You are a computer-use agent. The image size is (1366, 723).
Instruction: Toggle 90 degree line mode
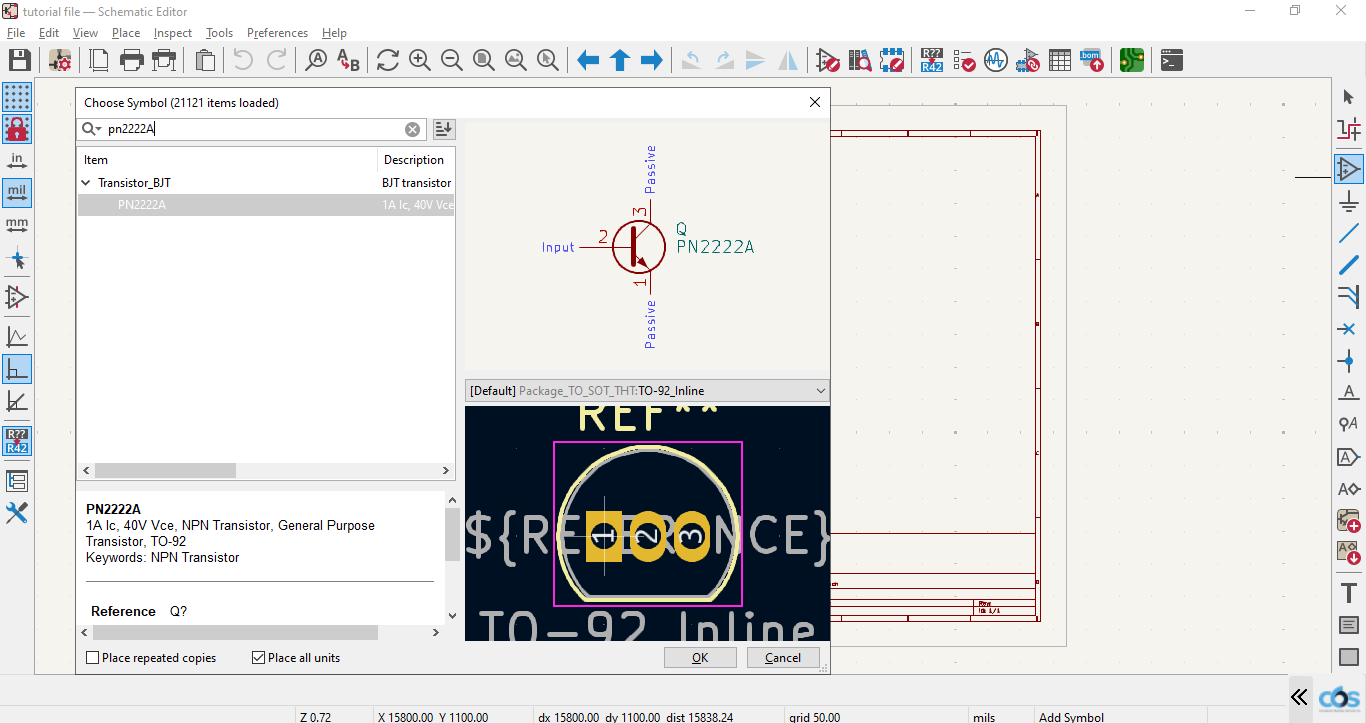17,369
